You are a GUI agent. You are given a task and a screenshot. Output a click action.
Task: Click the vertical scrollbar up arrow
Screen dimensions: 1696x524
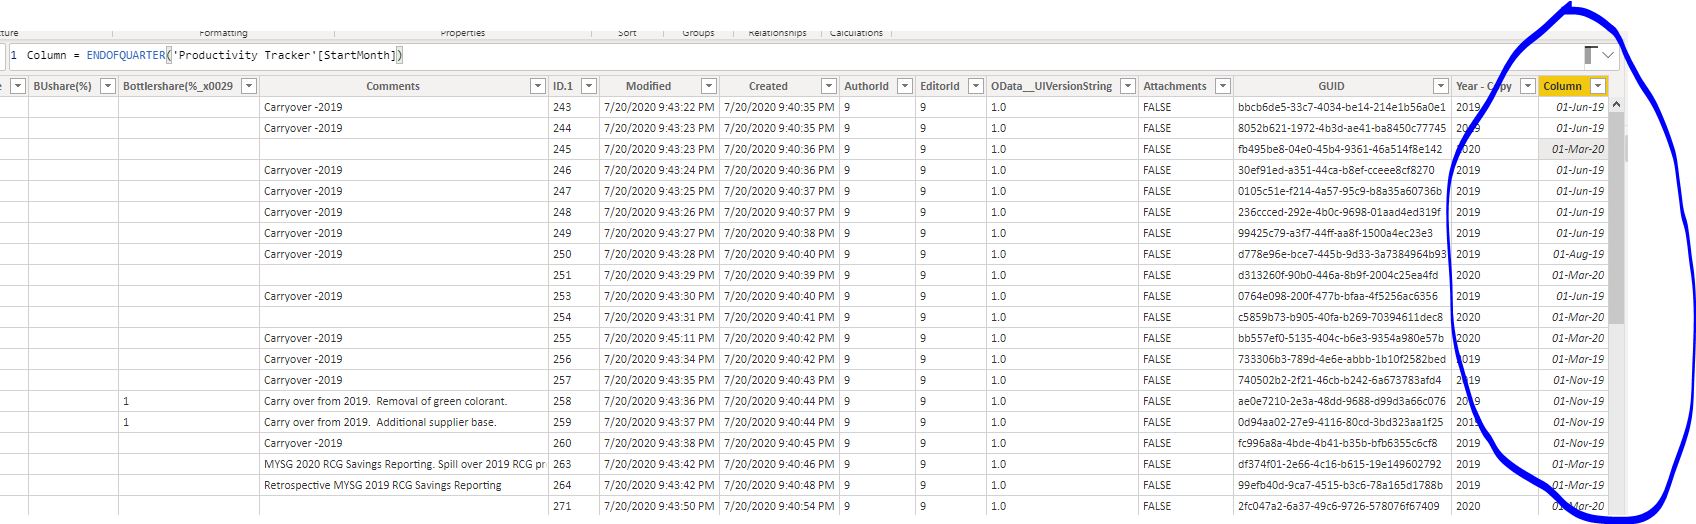1616,105
